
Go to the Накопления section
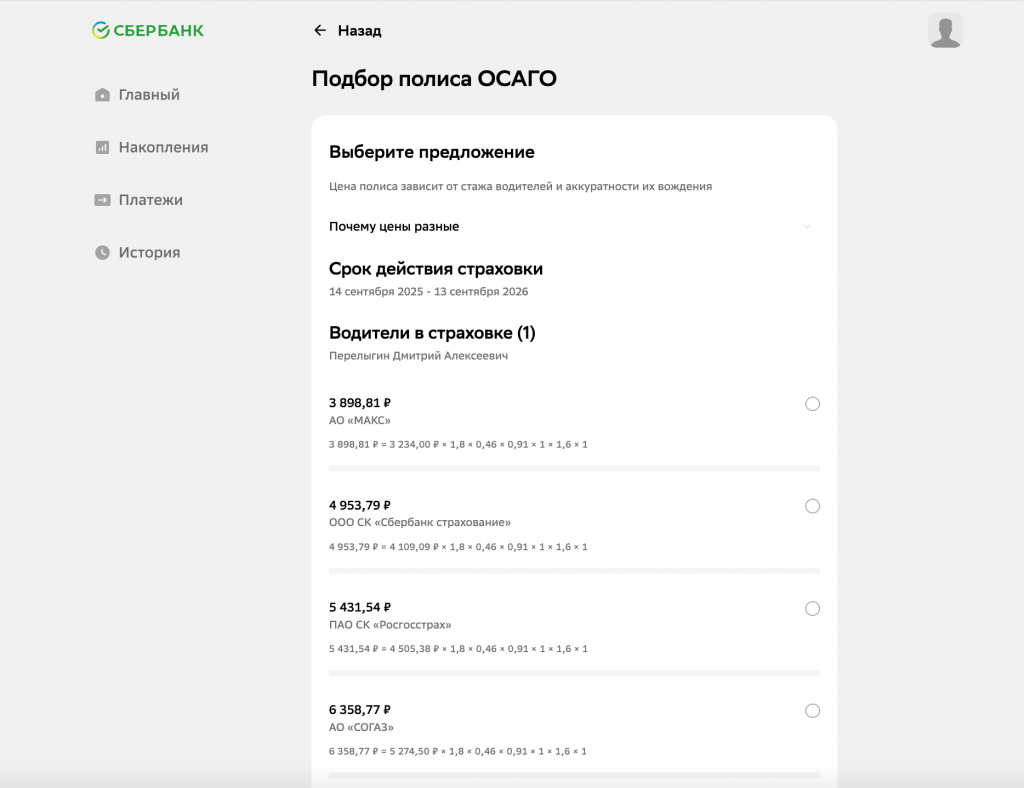click(x=163, y=148)
